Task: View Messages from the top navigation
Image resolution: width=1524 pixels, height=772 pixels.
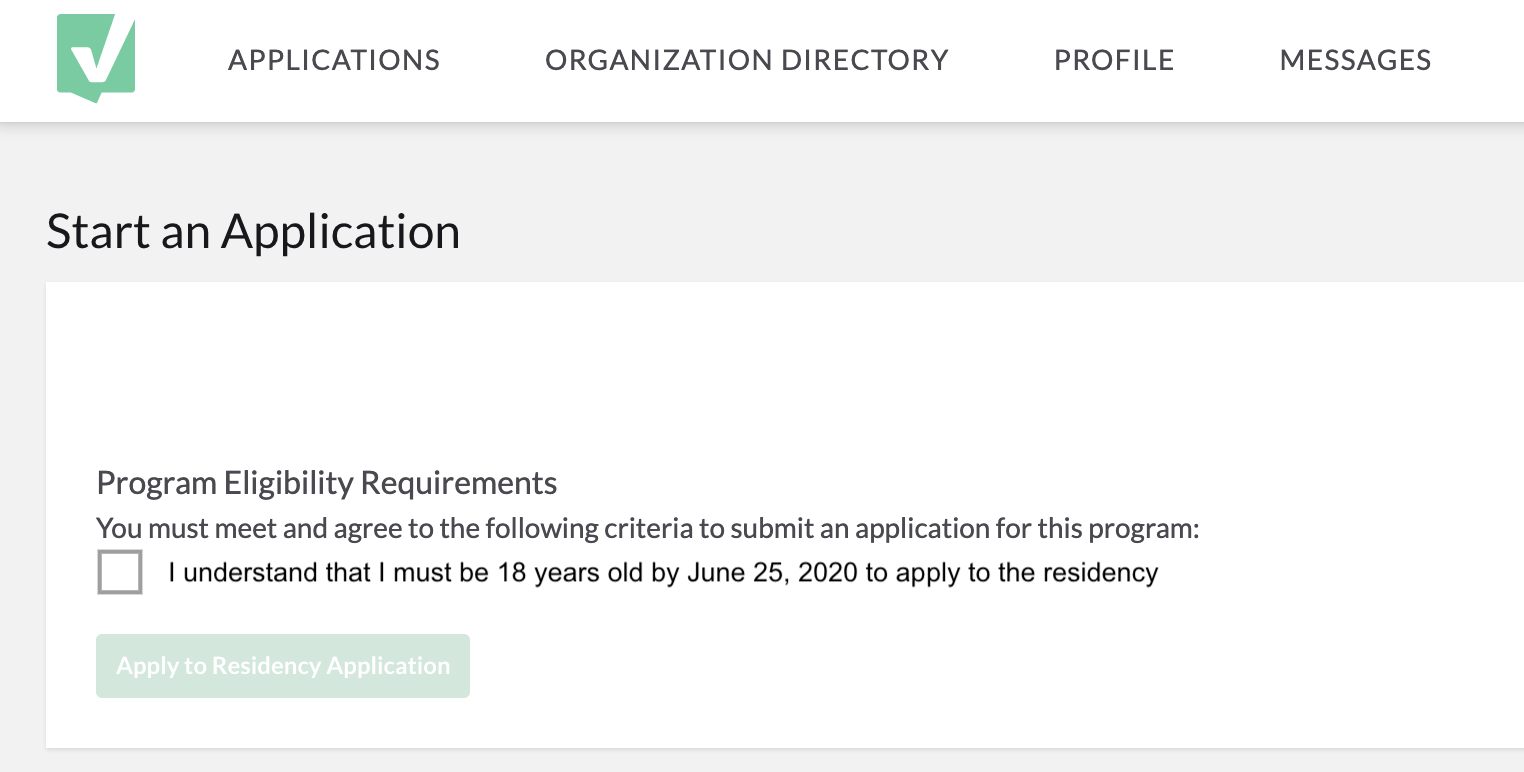Action: coord(1355,60)
